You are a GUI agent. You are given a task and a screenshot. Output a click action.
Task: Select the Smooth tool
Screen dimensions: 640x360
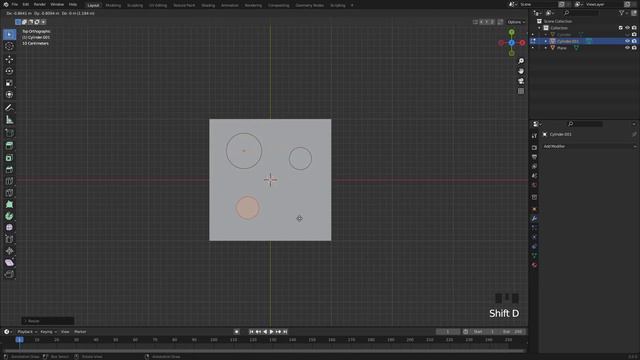[9, 228]
